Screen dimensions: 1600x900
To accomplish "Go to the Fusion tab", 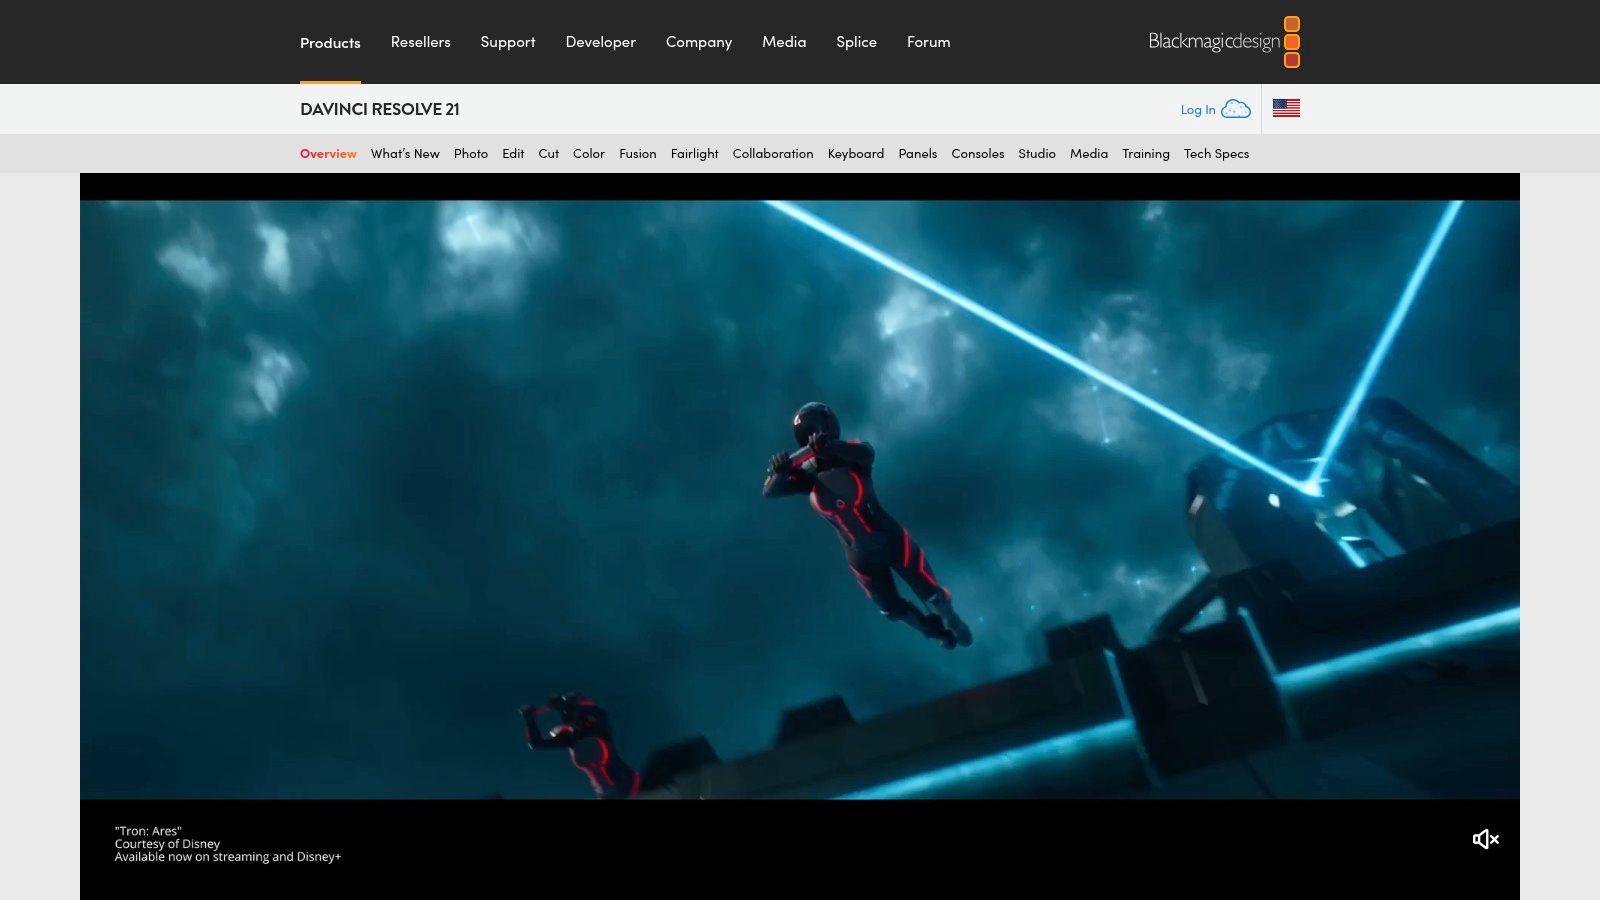I will point(638,154).
